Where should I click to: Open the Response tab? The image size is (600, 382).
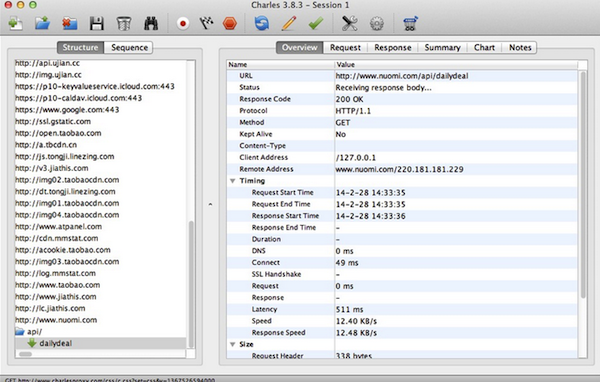(x=393, y=47)
